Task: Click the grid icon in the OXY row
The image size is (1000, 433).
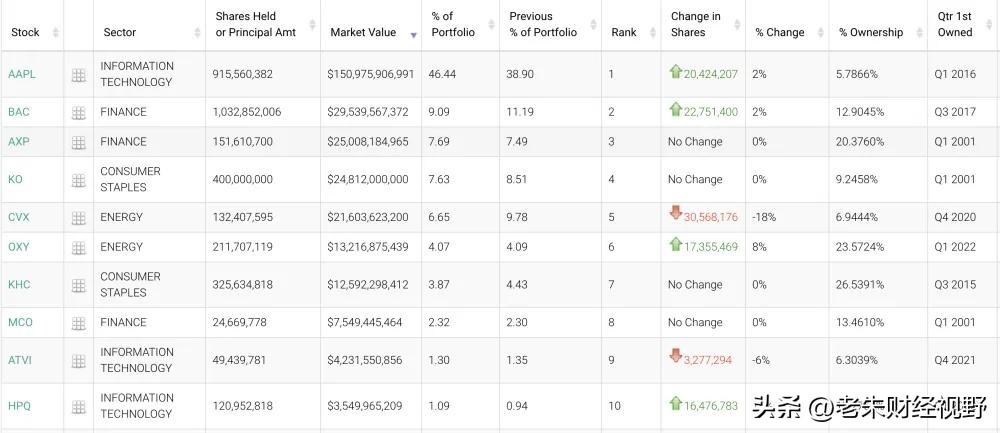Action: click(x=78, y=248)
